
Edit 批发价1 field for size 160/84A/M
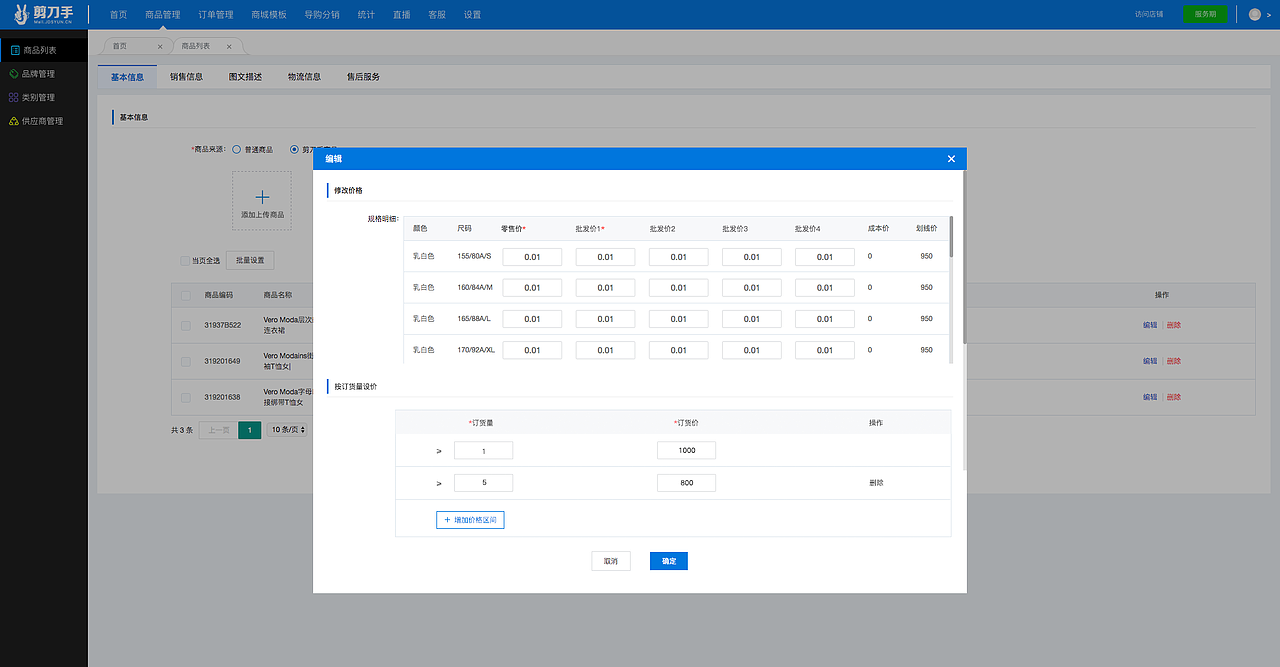pos(605,288)
